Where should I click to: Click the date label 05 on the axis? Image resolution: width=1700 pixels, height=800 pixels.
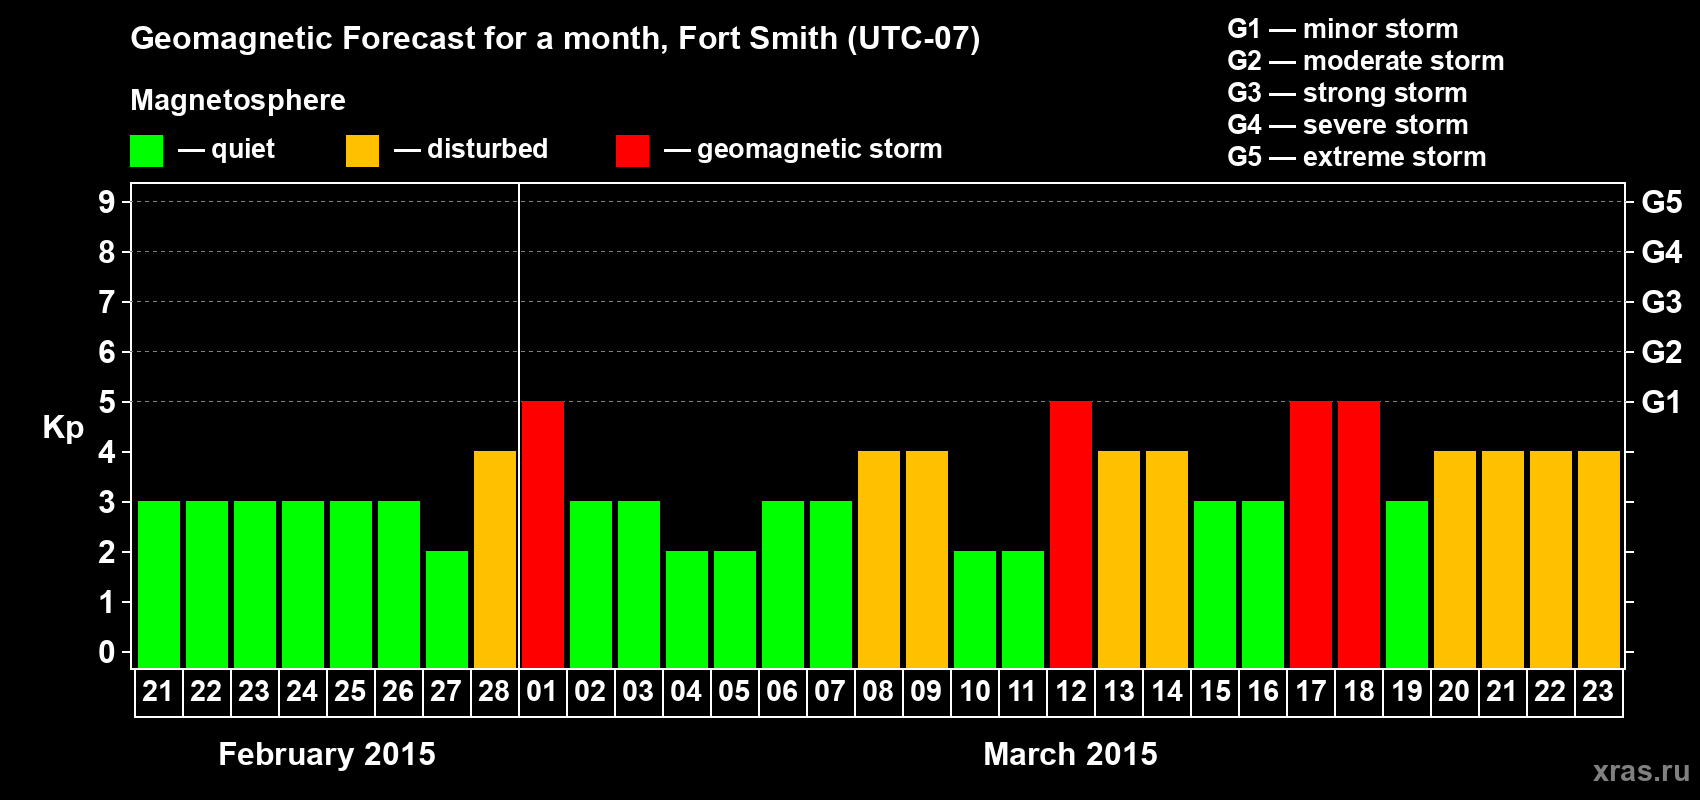coord(734,691)
